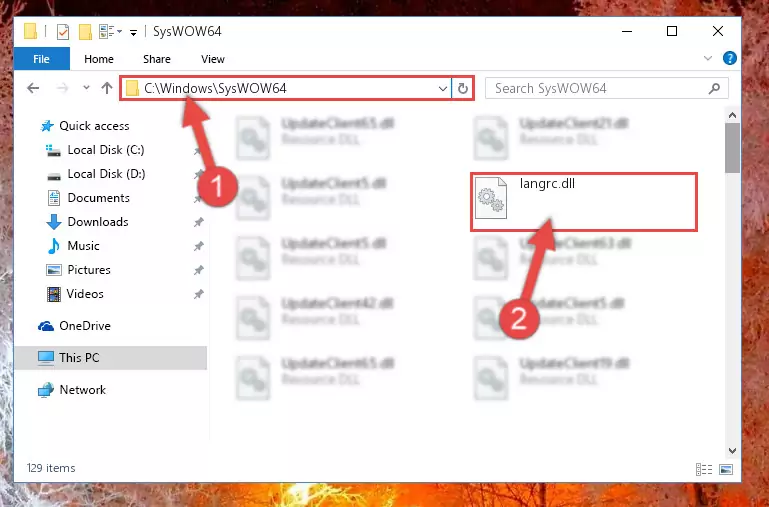Open the Customize Quick Access Toolbar arrow

[x=133, y=33]
